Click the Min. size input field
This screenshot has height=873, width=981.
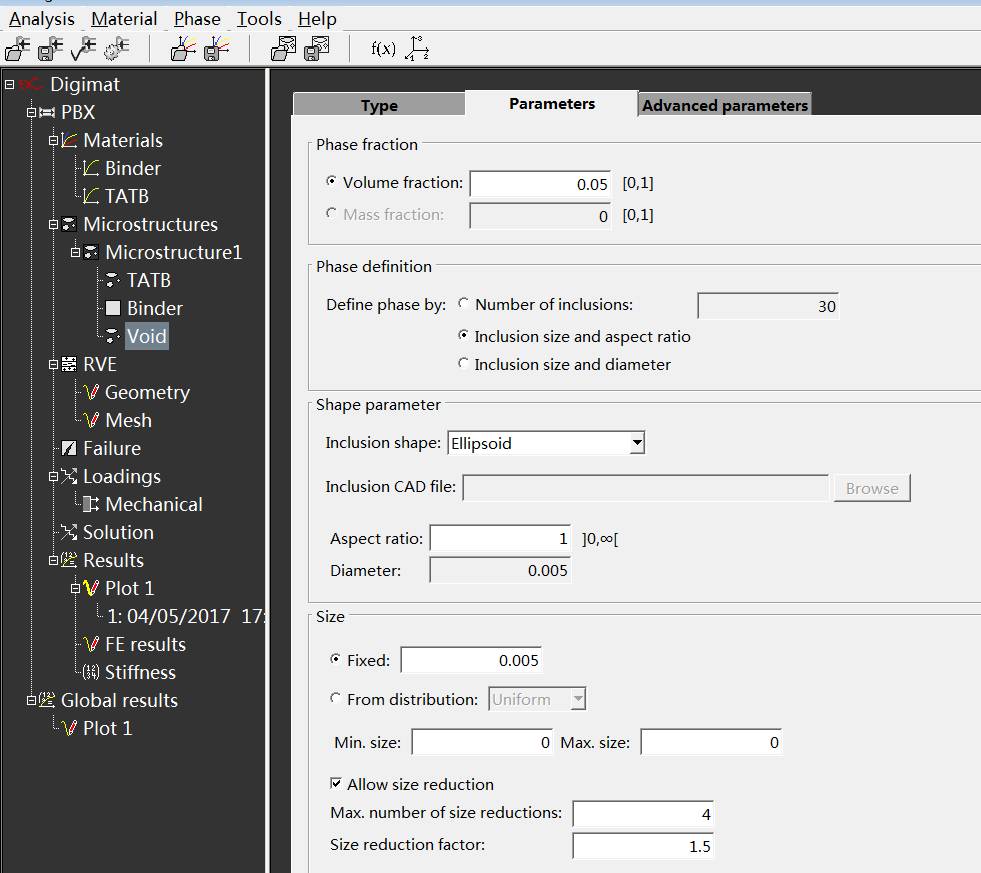(482, 742)
